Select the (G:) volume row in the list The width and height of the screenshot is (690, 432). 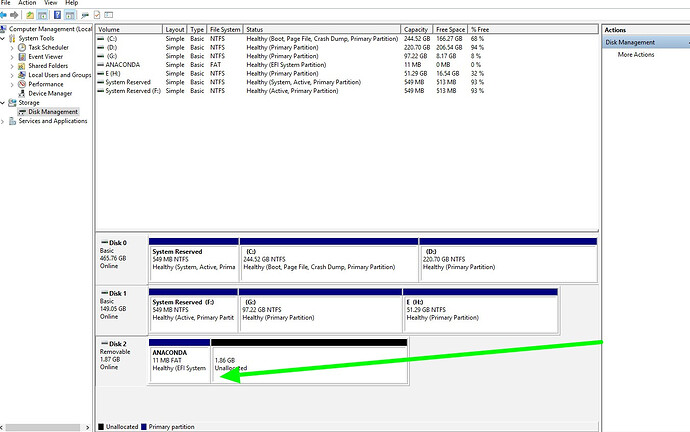[290, 56]
